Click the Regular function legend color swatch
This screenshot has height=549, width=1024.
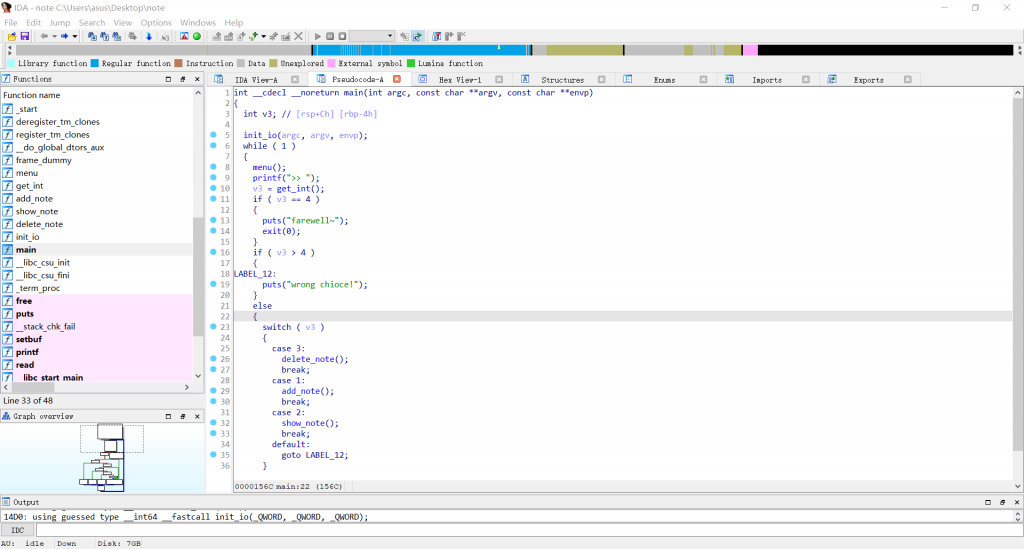pos(95,63)
